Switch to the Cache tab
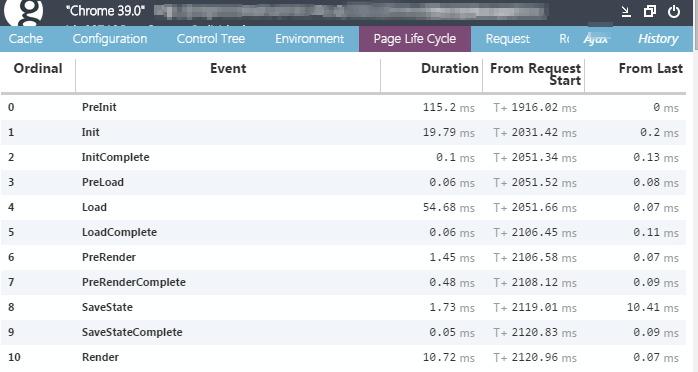Viewport: 698px width, 372px height. (26, 39)
